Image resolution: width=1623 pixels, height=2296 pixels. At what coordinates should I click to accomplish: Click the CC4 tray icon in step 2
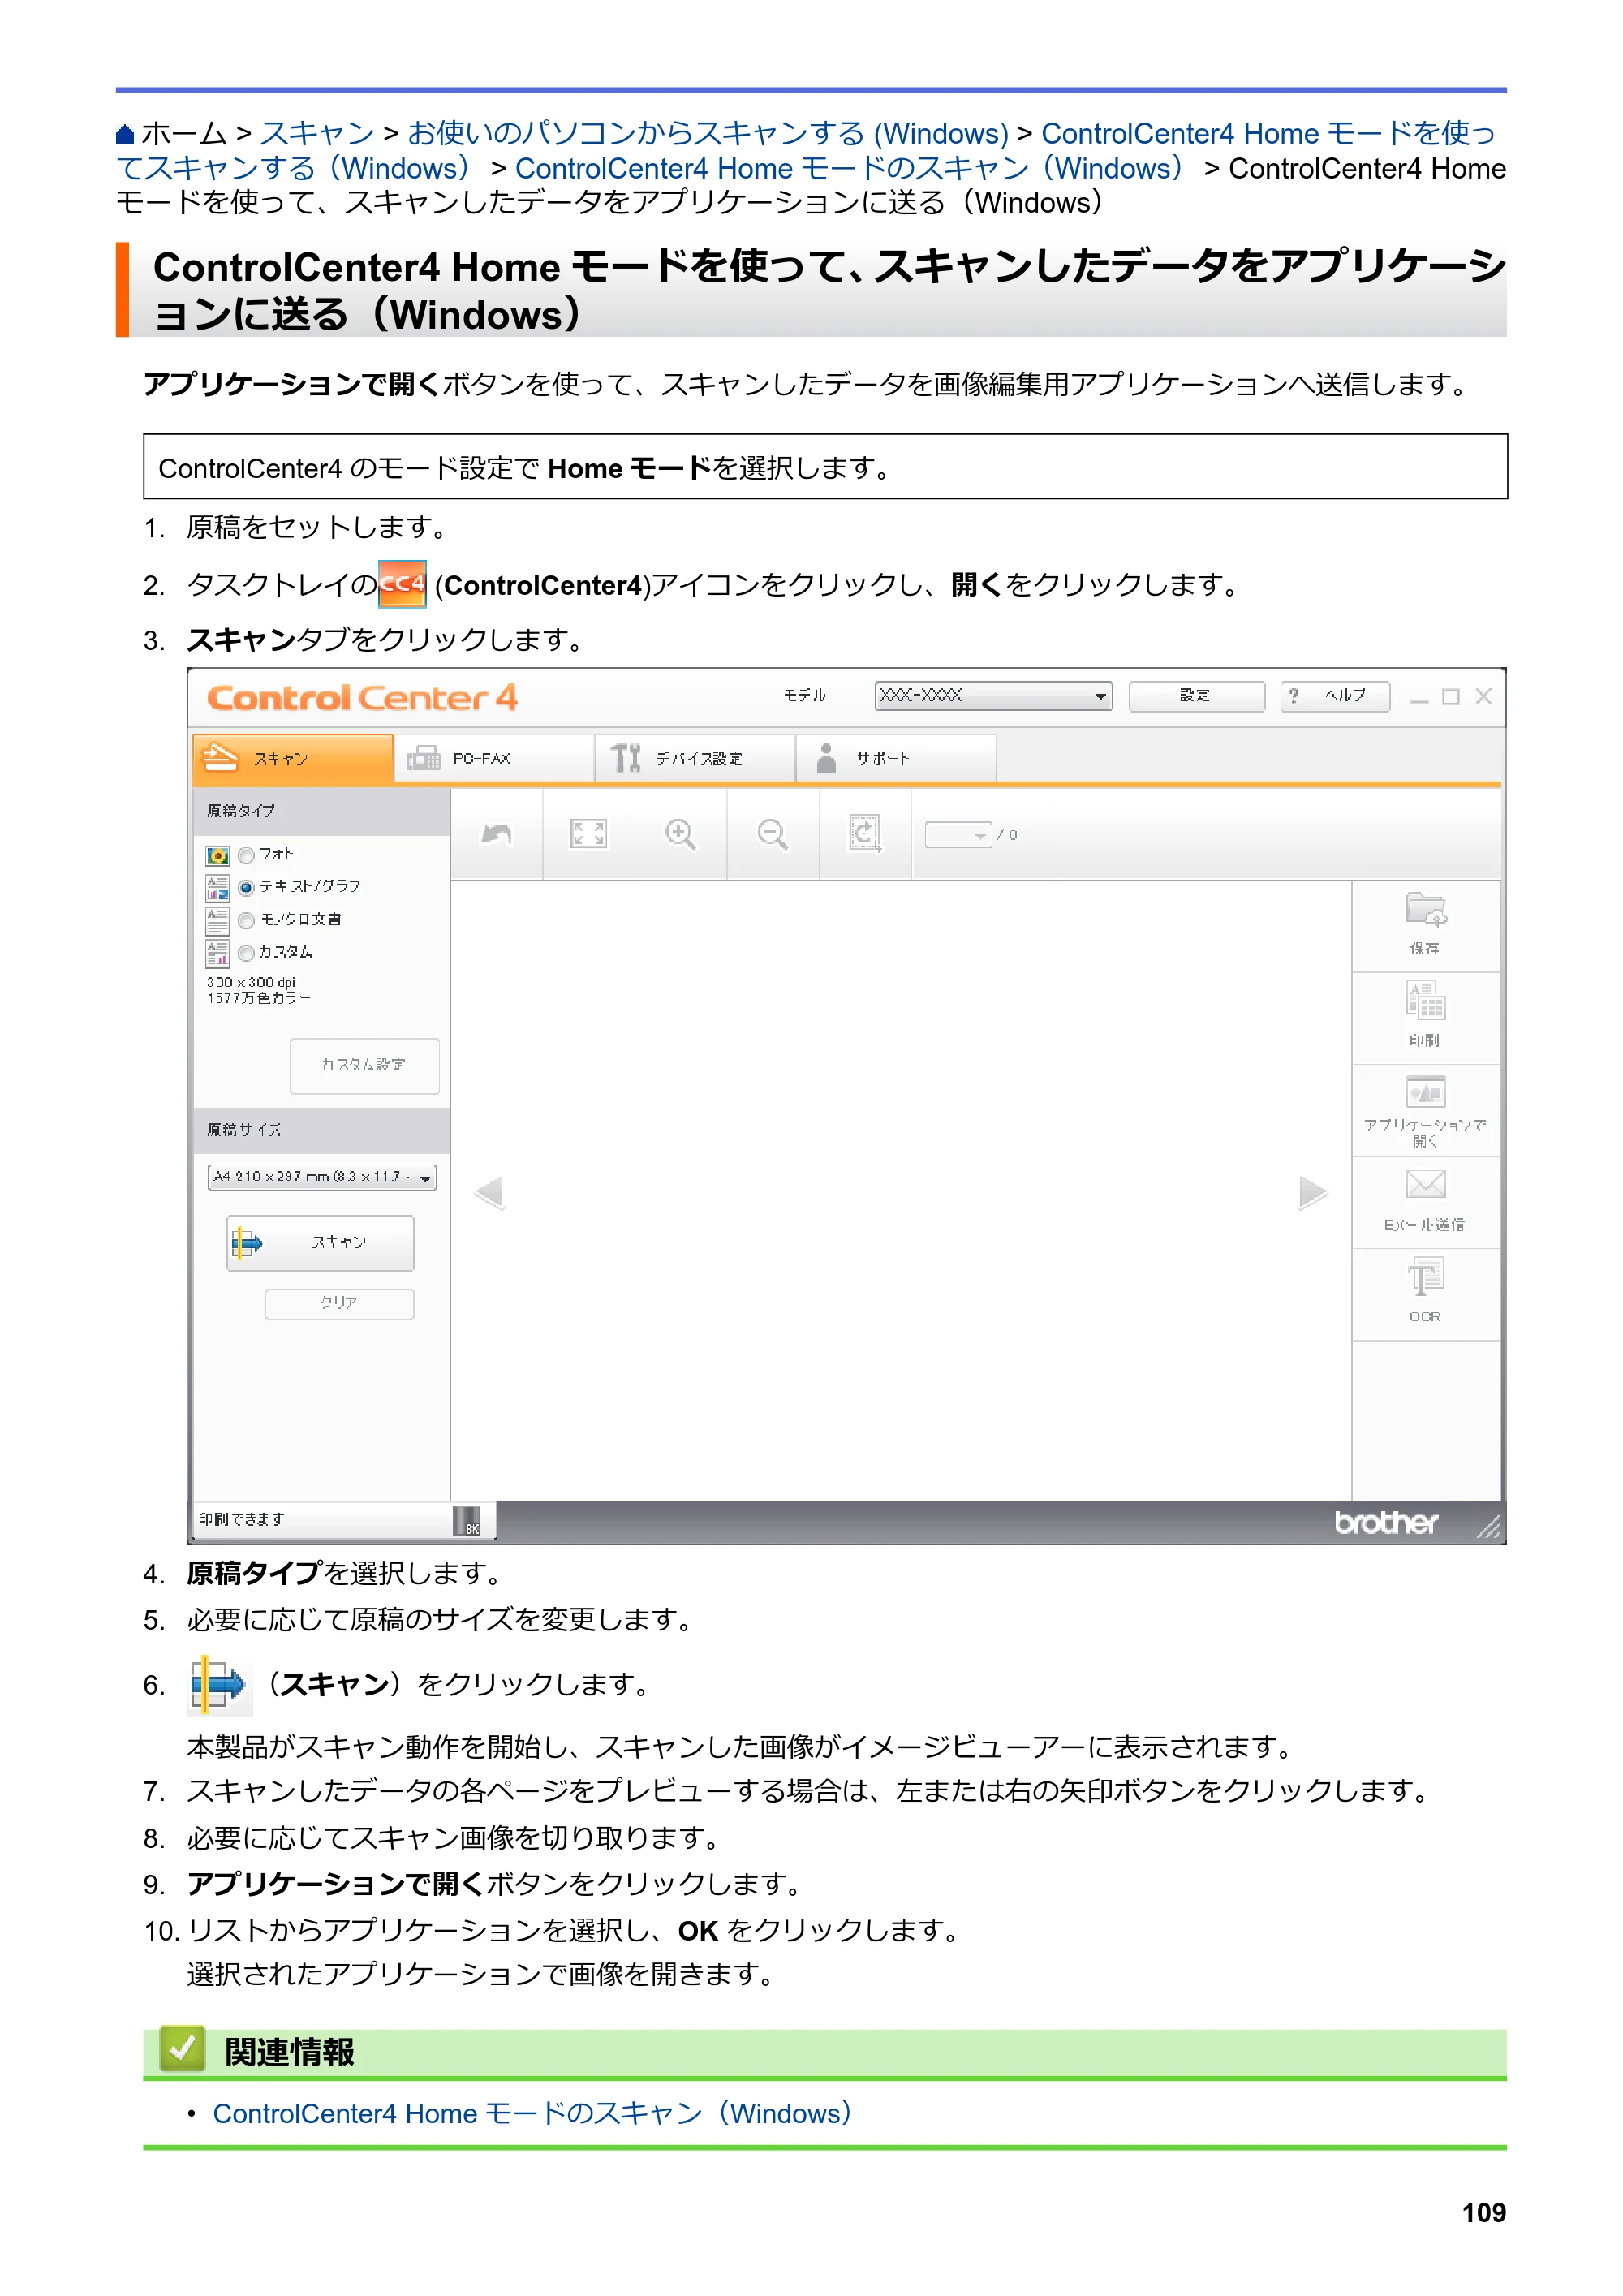(x=402, y=584)
